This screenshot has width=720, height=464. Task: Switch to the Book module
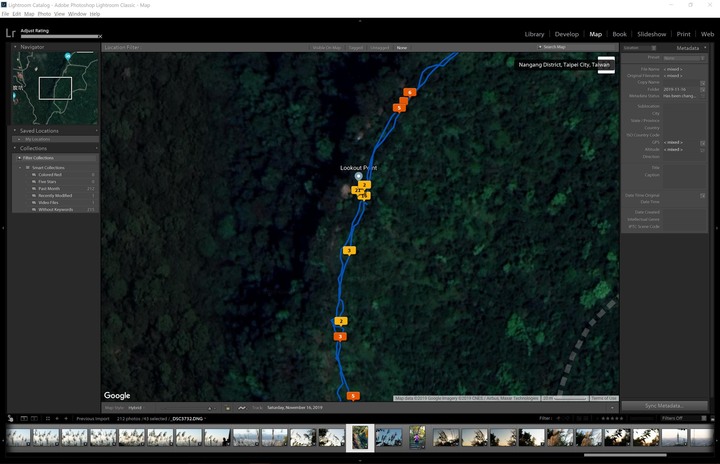pyautogui.click(x=619, y=34)
